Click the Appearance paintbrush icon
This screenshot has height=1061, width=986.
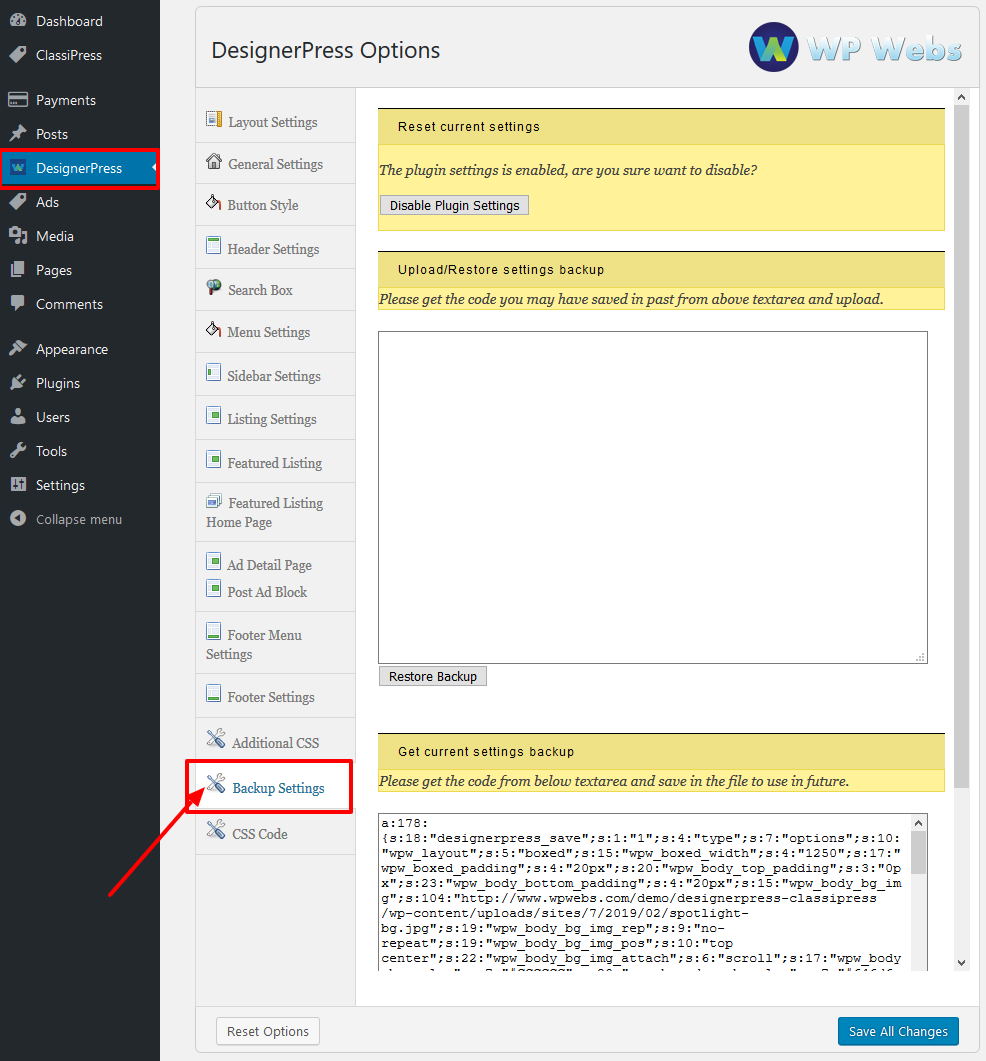click(x=18, y=348)
